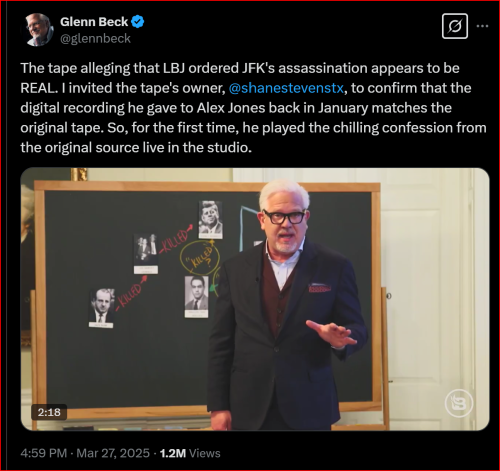Click the red "KILLED" arrow near JFK's photo

(177, 239)
